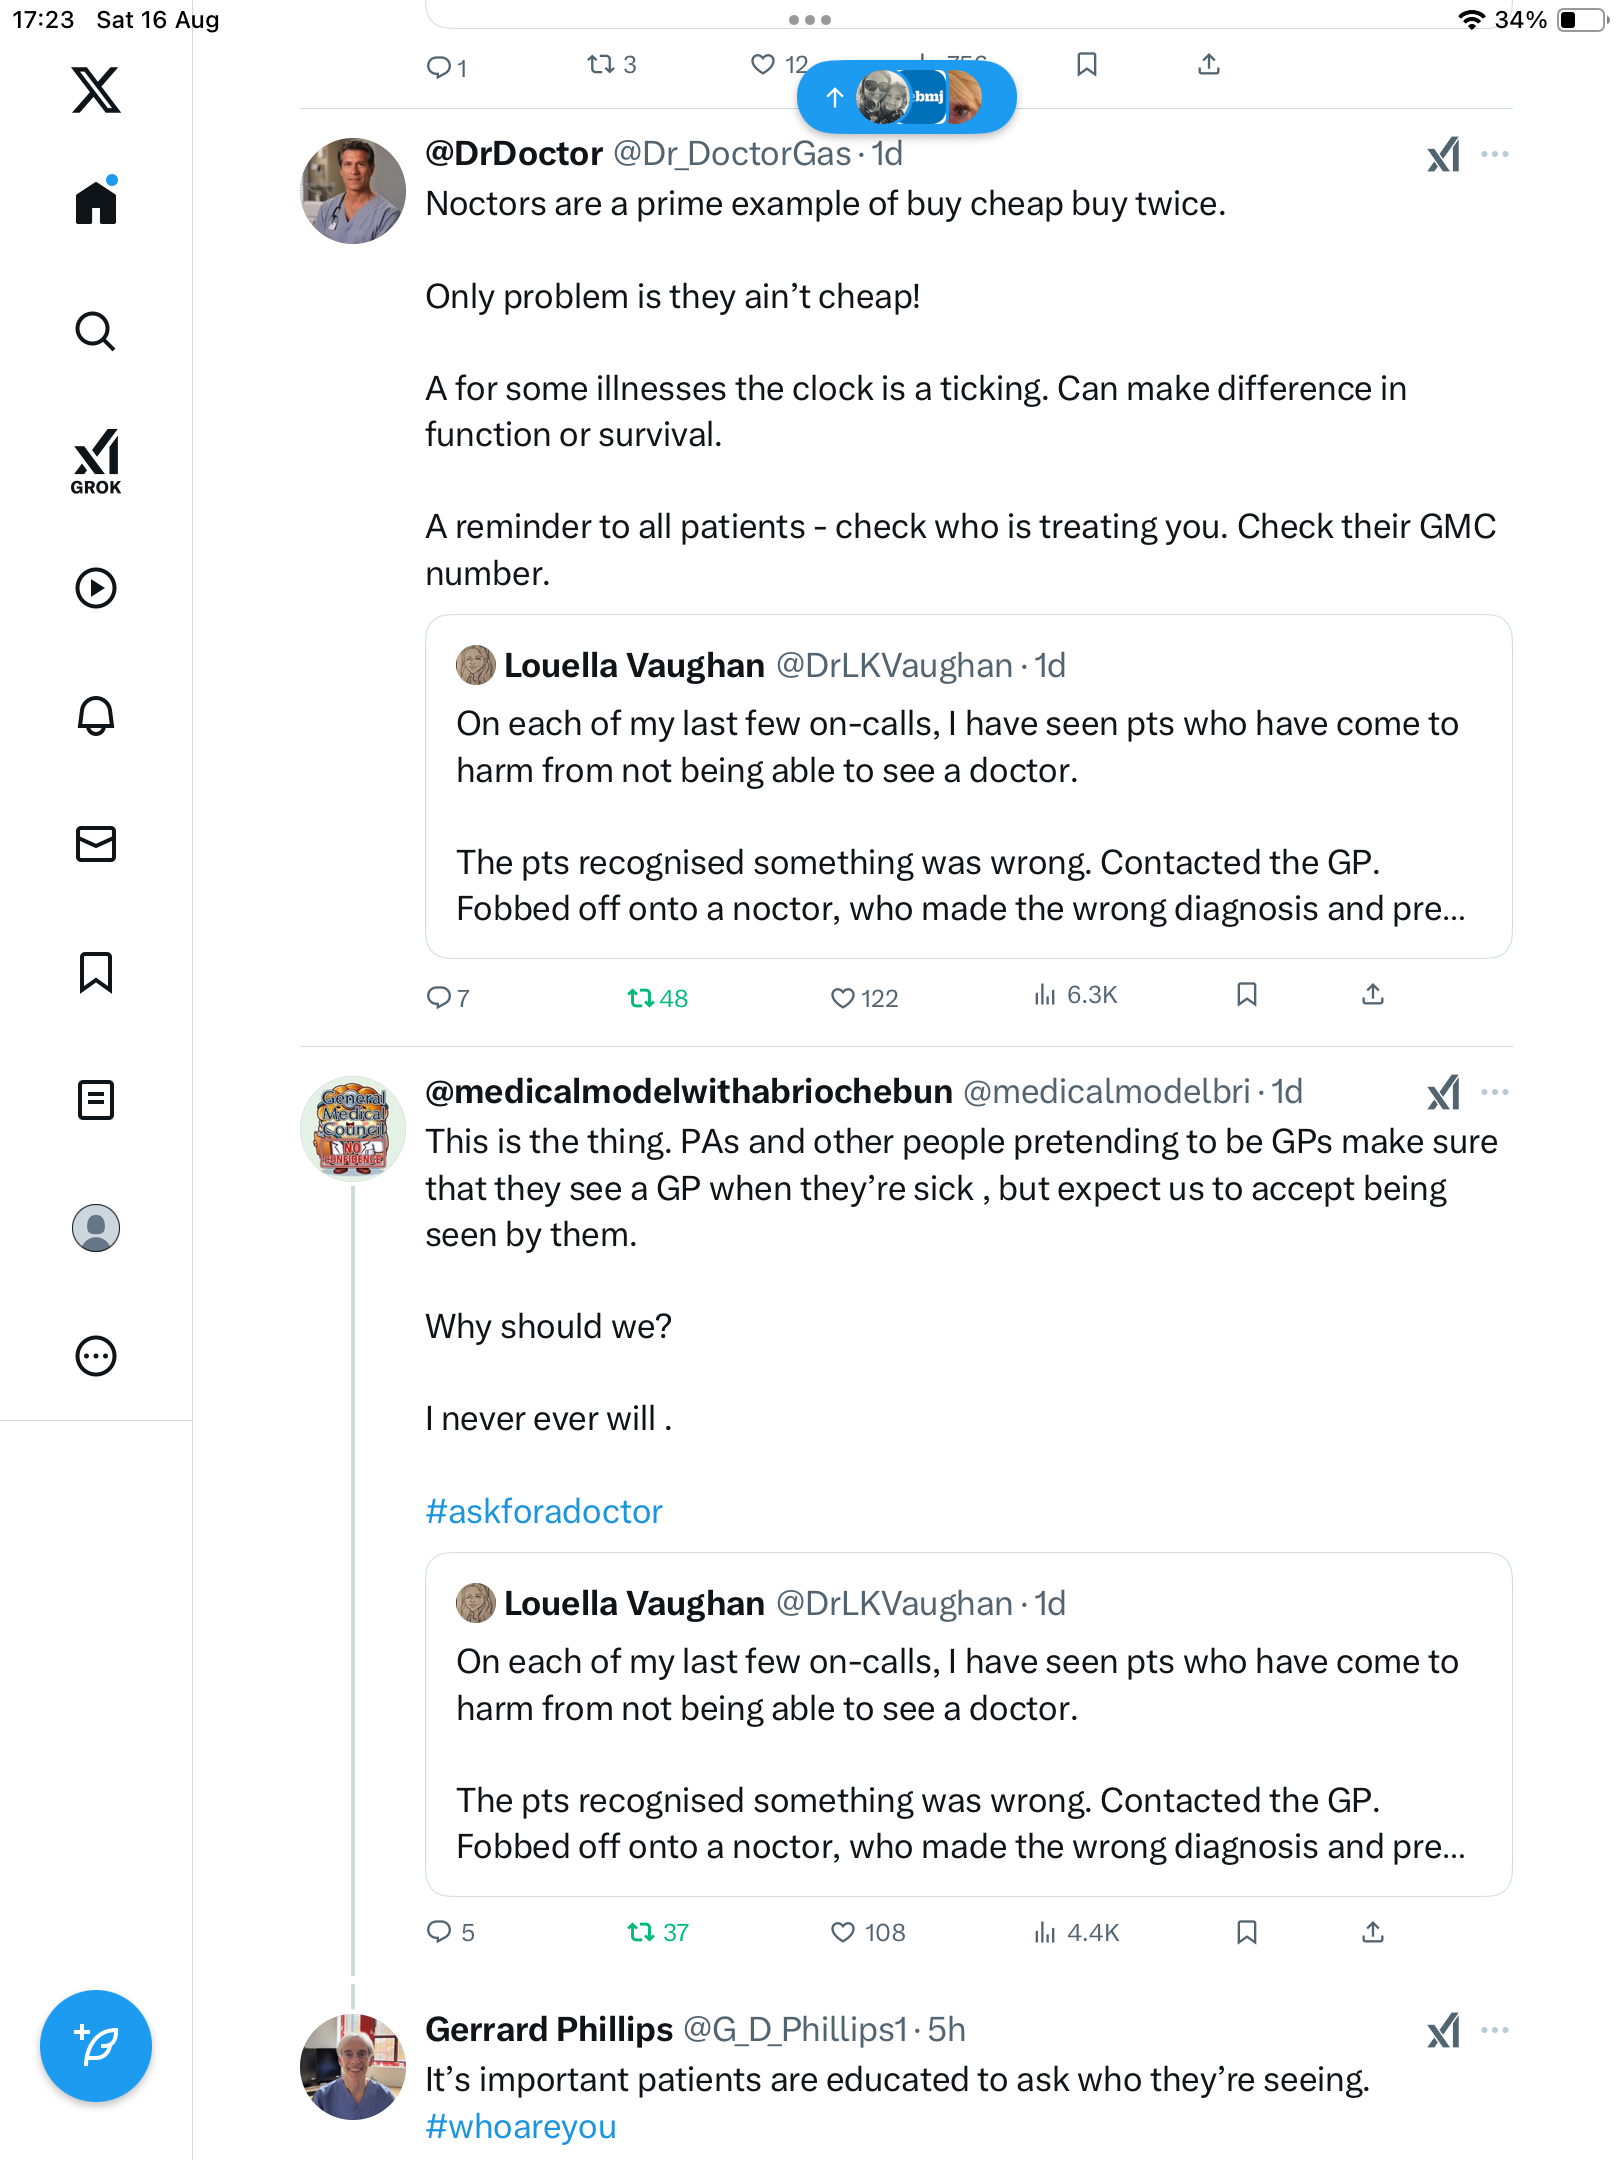Compose a new post
Viewport: 1620px width, 2160px height.
[x=96, y=2046]
